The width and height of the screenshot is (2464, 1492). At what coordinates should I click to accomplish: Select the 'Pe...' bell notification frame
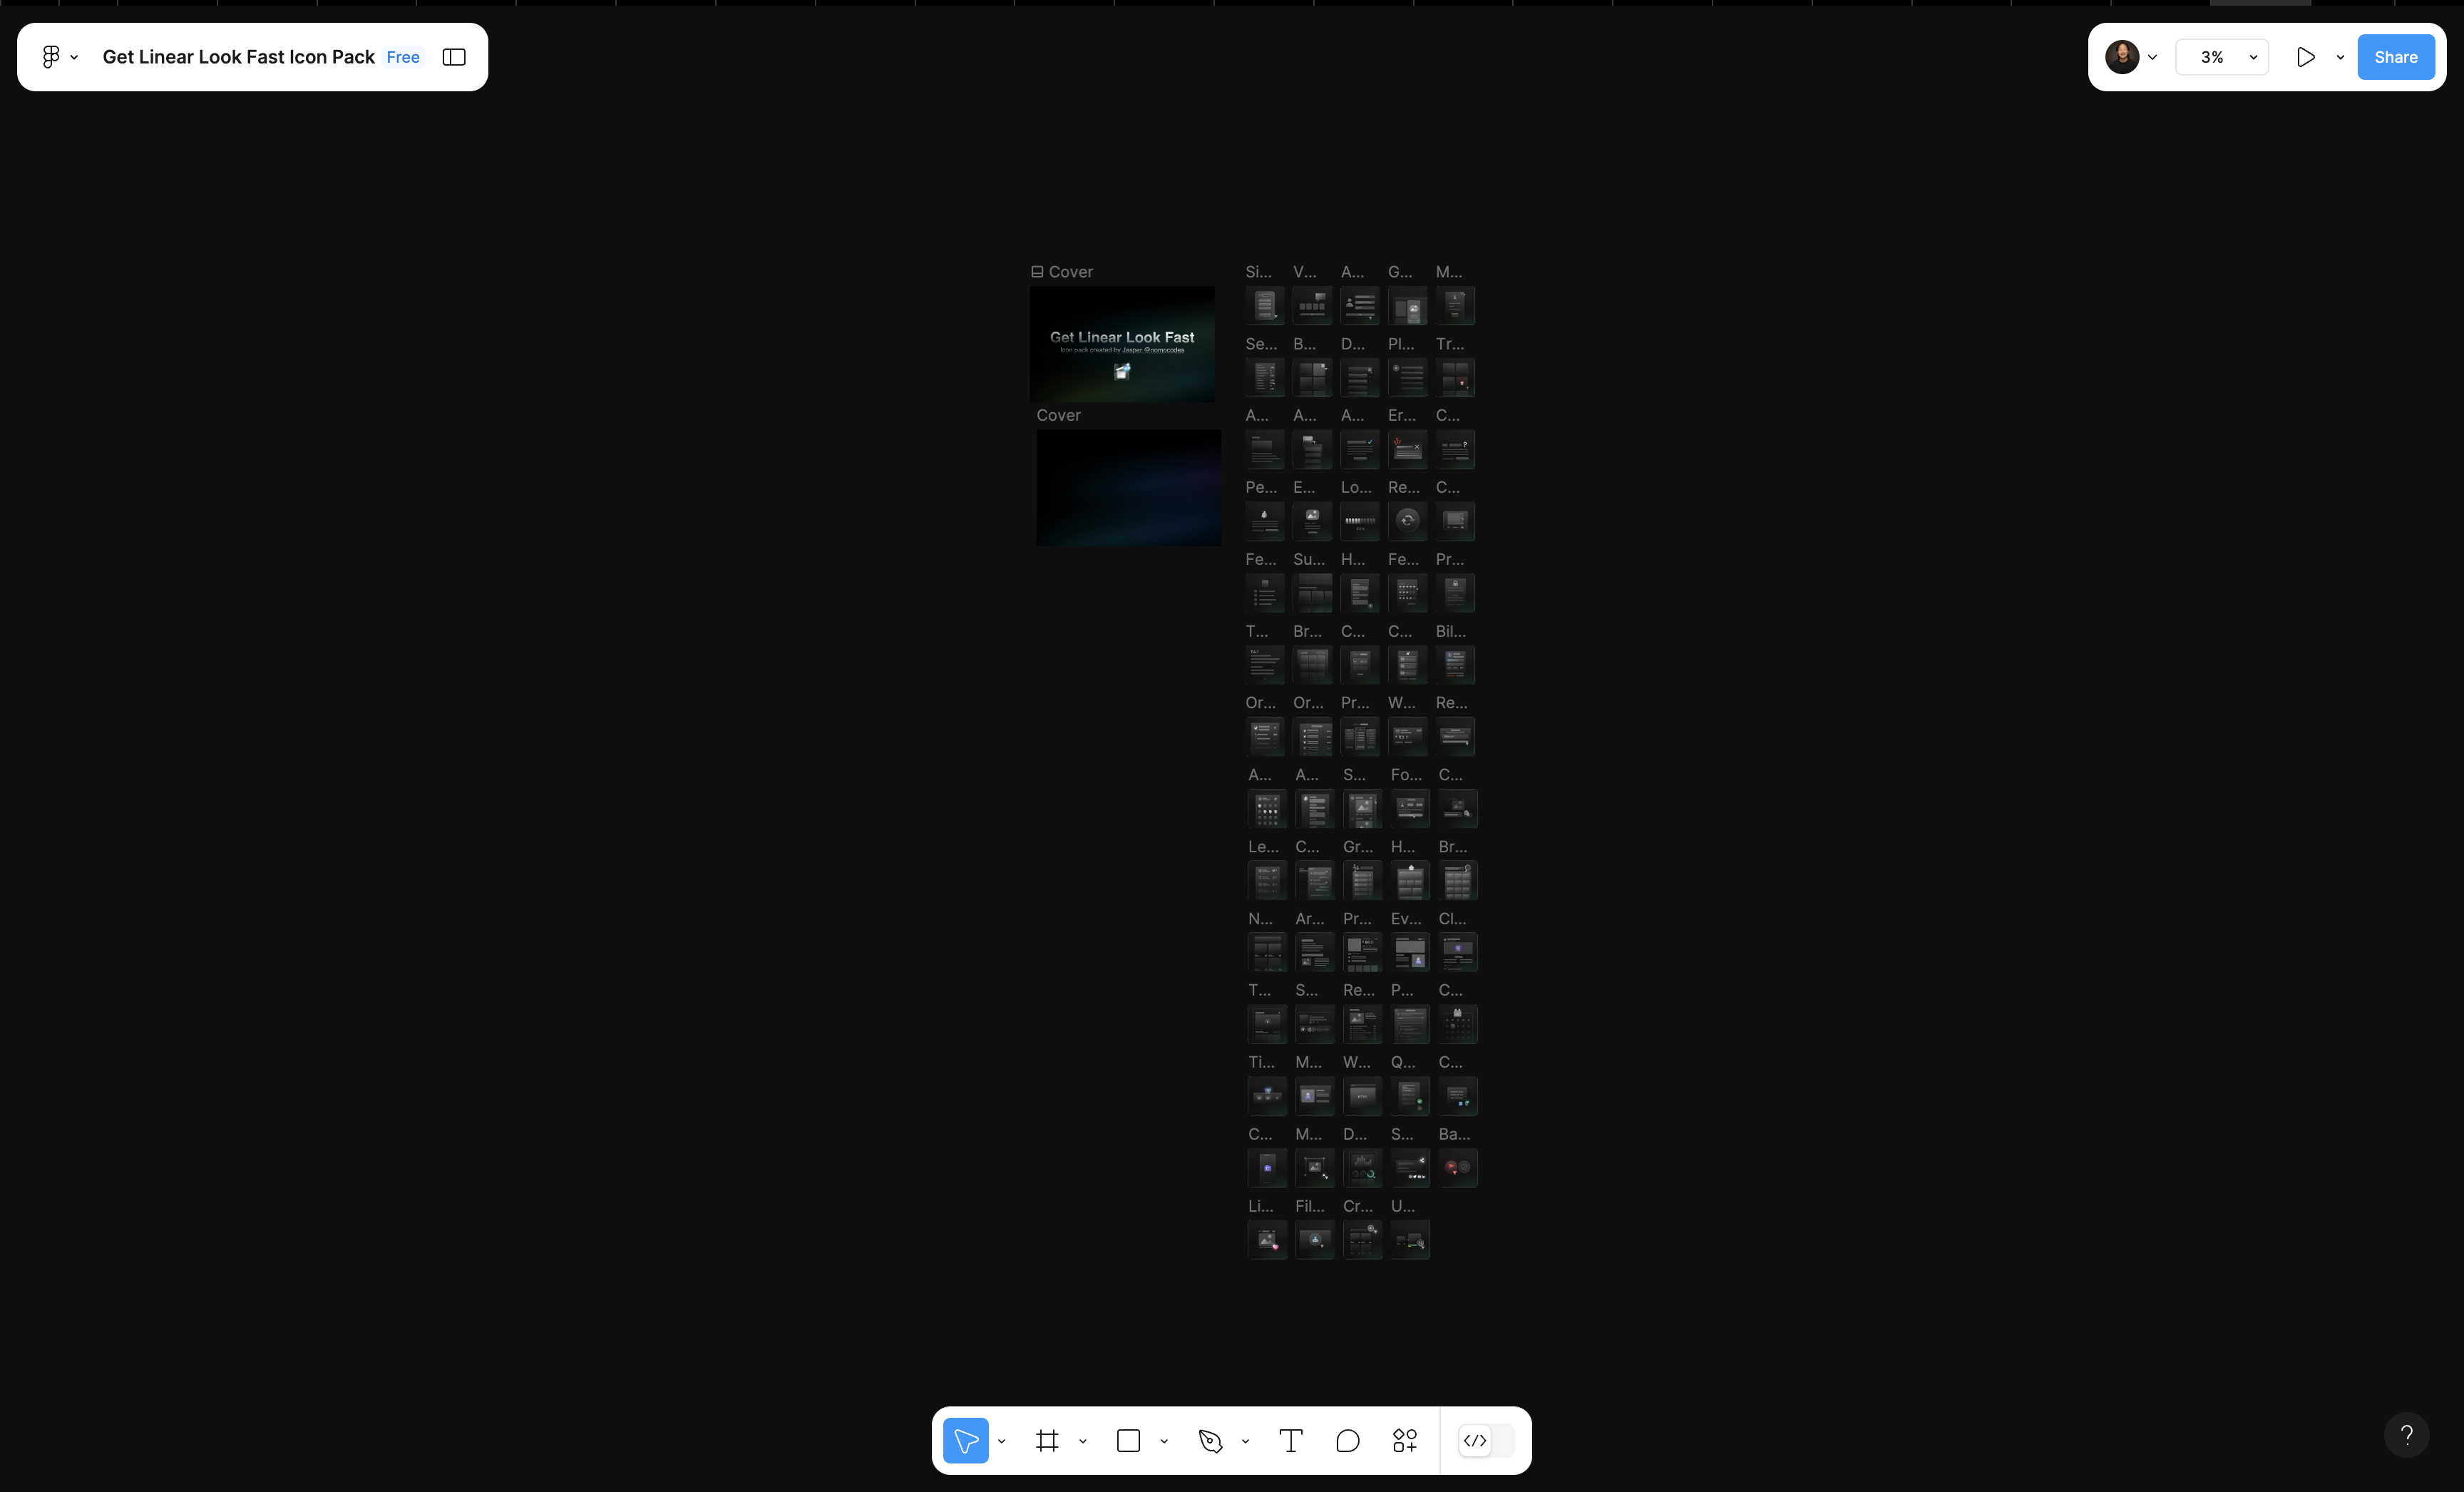[1265, 521]
